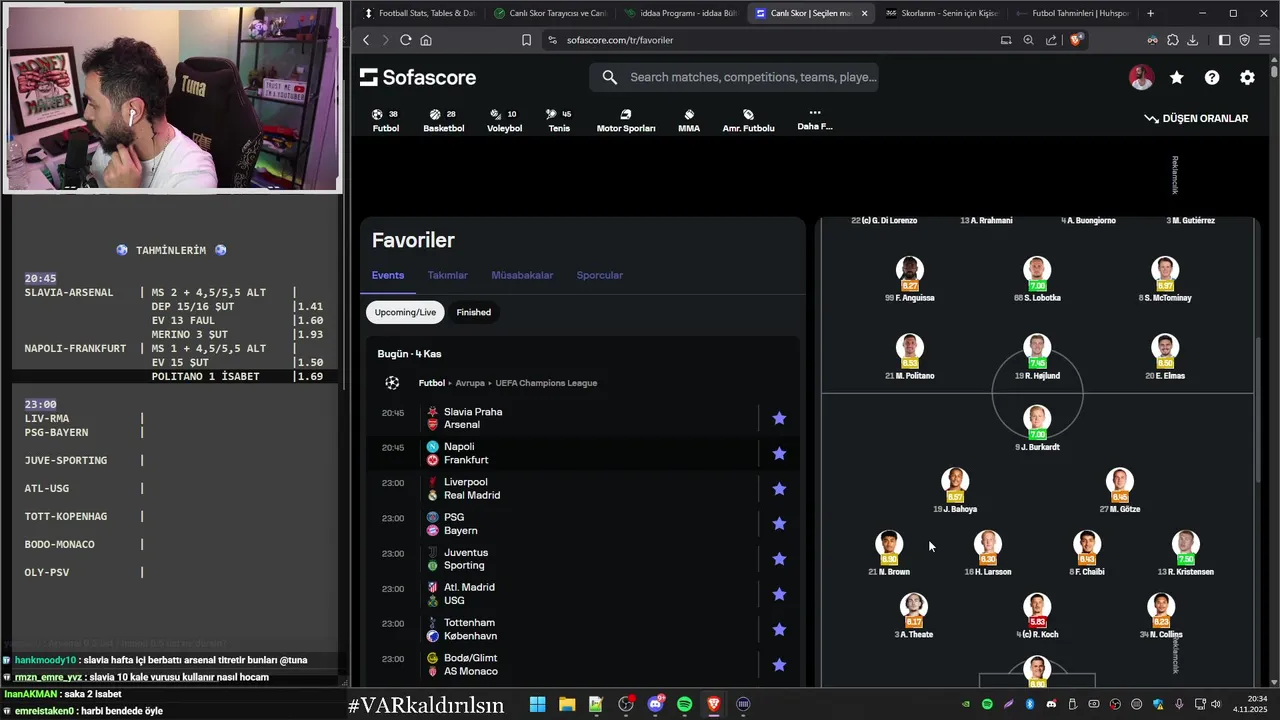This screenshot has height=720, width=1280.
Task: Select Finished filter
Action: point(474,312)
